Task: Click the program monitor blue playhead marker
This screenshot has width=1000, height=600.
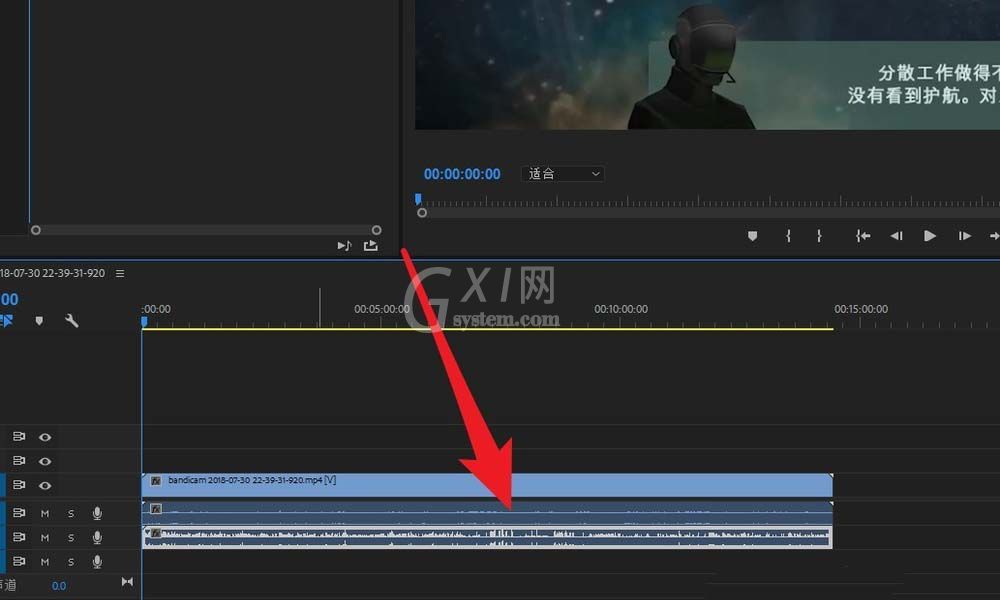Action: click(x=418, y=199)
